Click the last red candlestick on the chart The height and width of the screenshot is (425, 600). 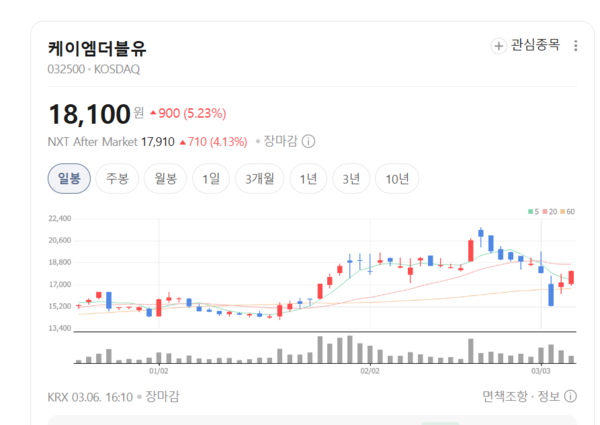click(x=571, y=277)
